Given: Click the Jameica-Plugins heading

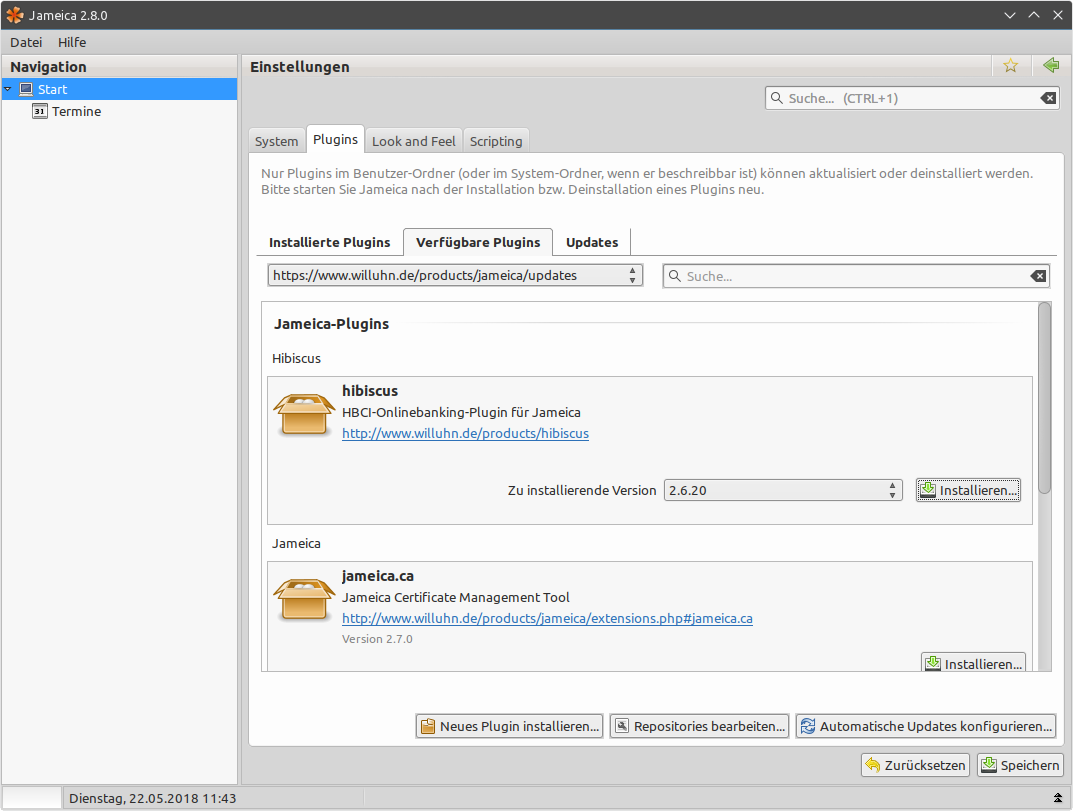Looking at the screenshot, I should [331, 324].
